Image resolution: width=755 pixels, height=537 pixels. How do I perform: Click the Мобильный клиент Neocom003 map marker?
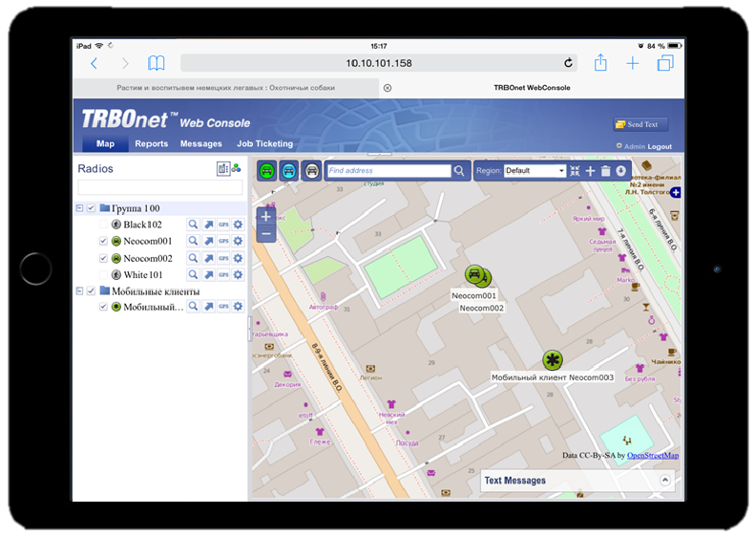pyautogui.click(x=552, y=360)
